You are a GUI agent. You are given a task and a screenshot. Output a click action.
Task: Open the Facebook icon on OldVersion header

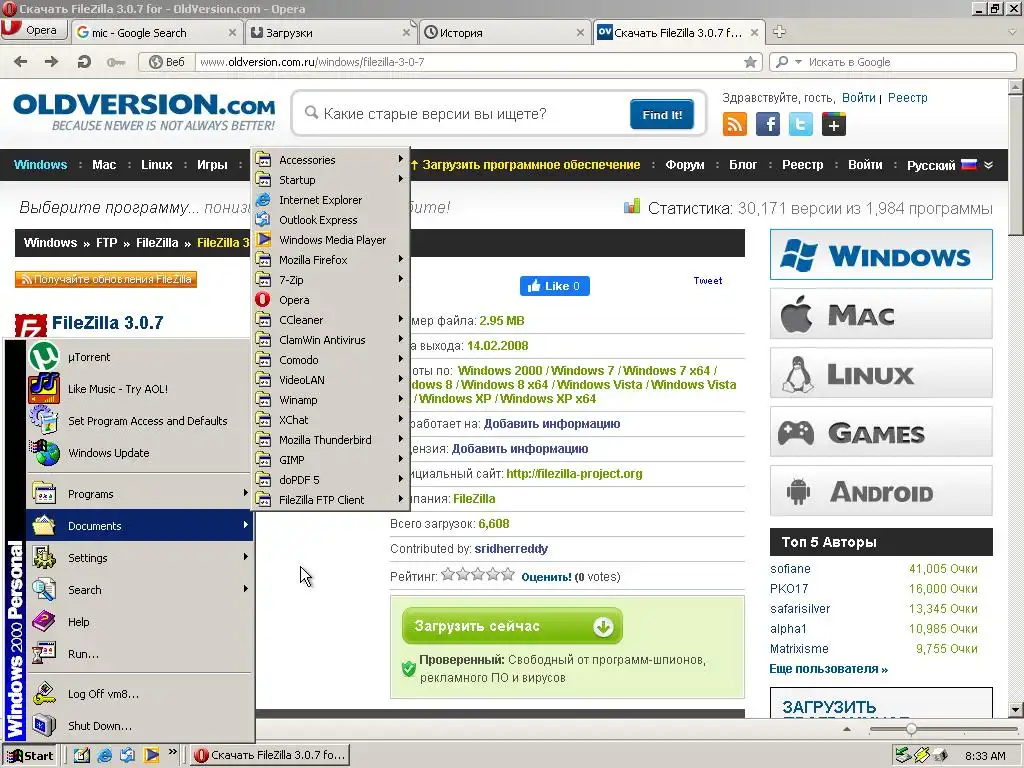768,123
